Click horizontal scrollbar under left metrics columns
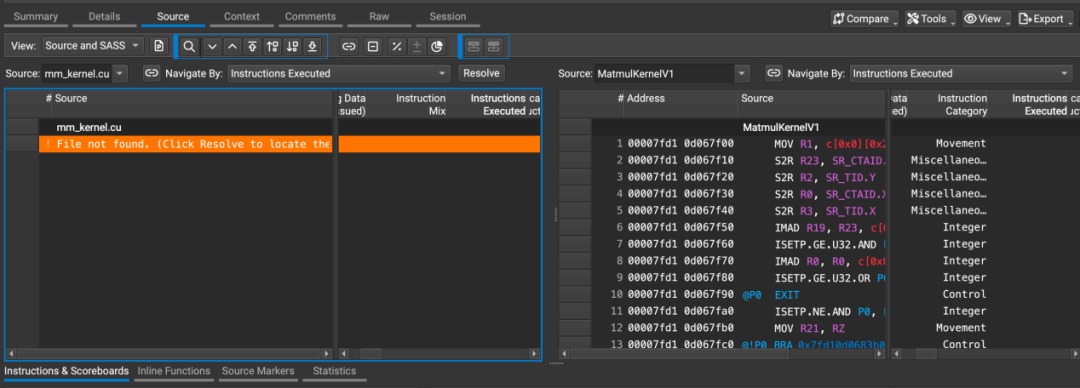This screenshot has width=1080, height=388. click(x=439, y=354)
